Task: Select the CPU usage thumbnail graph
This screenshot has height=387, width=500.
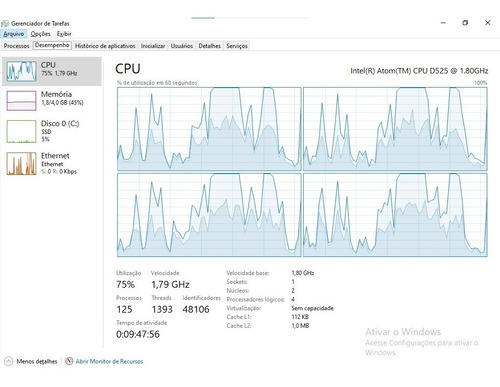Action: coord(21,71)
